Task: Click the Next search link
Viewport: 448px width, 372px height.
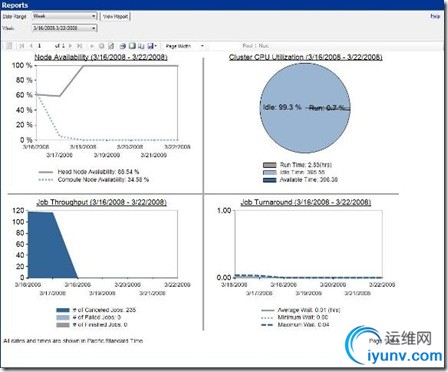Action: 263,46
